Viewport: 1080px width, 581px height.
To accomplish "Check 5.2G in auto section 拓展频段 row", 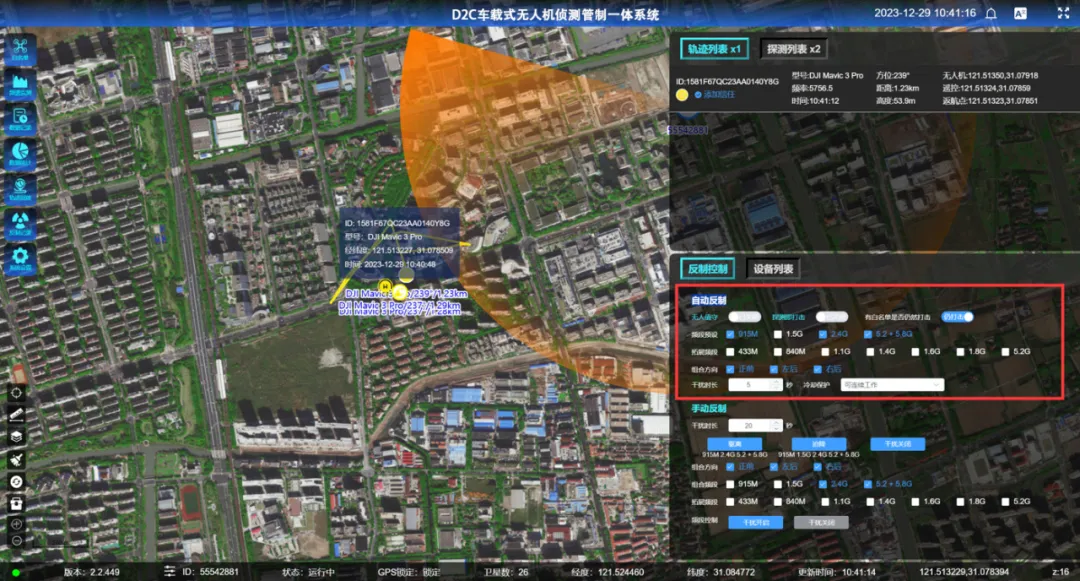I will tap(1005, 352).
